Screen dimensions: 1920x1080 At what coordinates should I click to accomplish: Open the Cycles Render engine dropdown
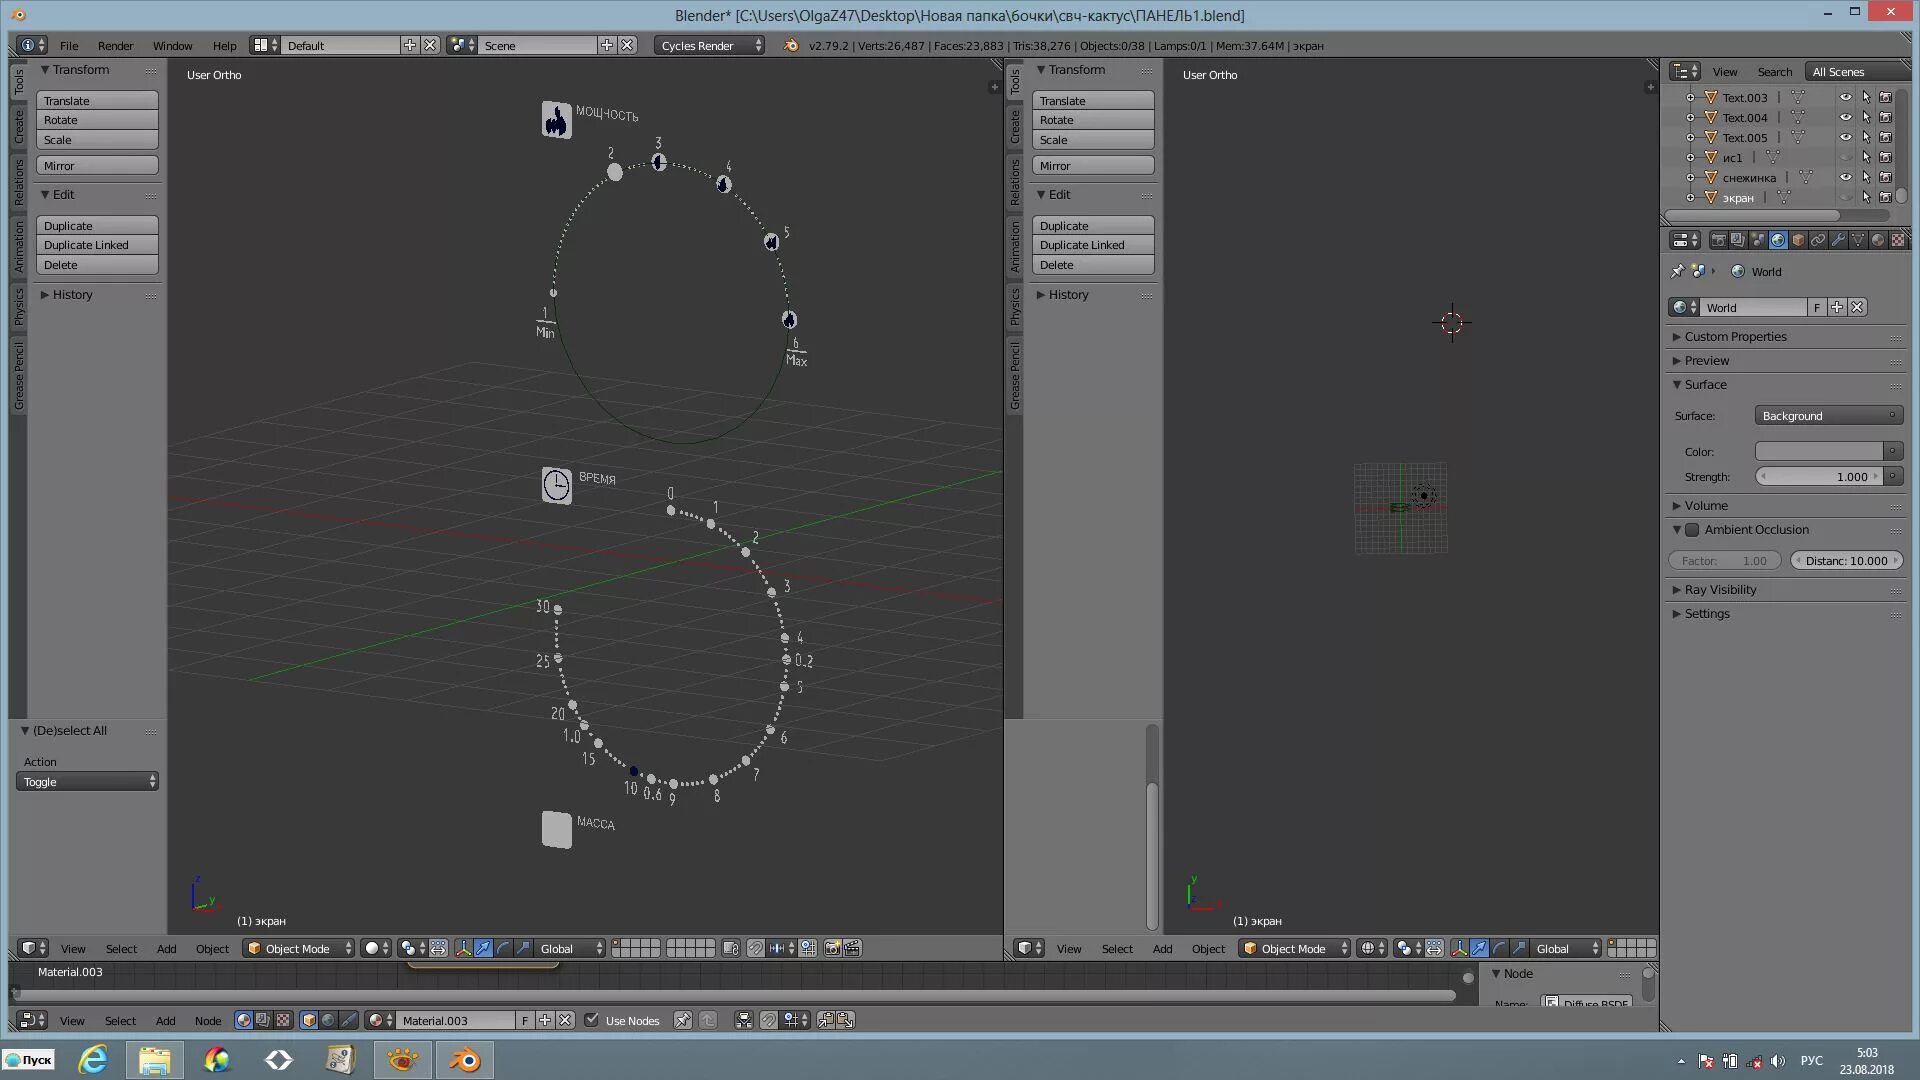click(709, 45)
